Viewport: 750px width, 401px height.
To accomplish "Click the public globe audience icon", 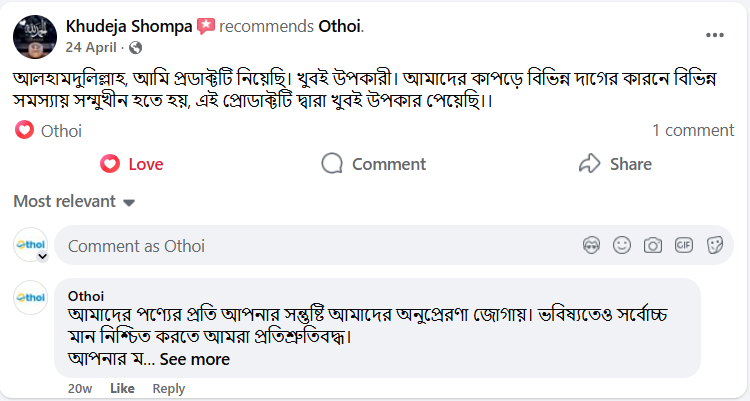I will (135, 47).
